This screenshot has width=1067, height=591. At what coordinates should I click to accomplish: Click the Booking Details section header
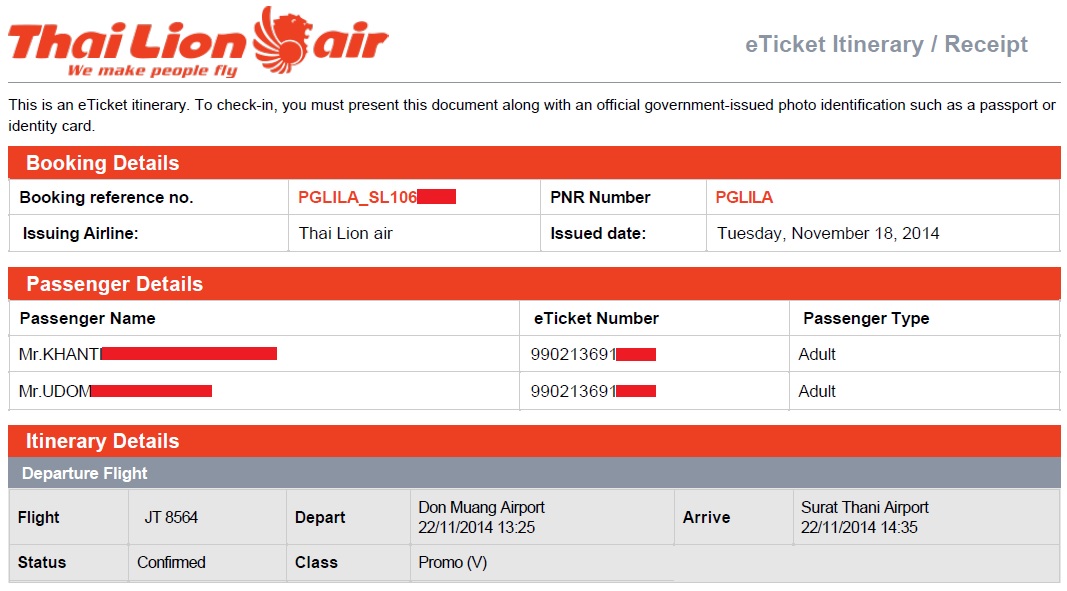534,163
